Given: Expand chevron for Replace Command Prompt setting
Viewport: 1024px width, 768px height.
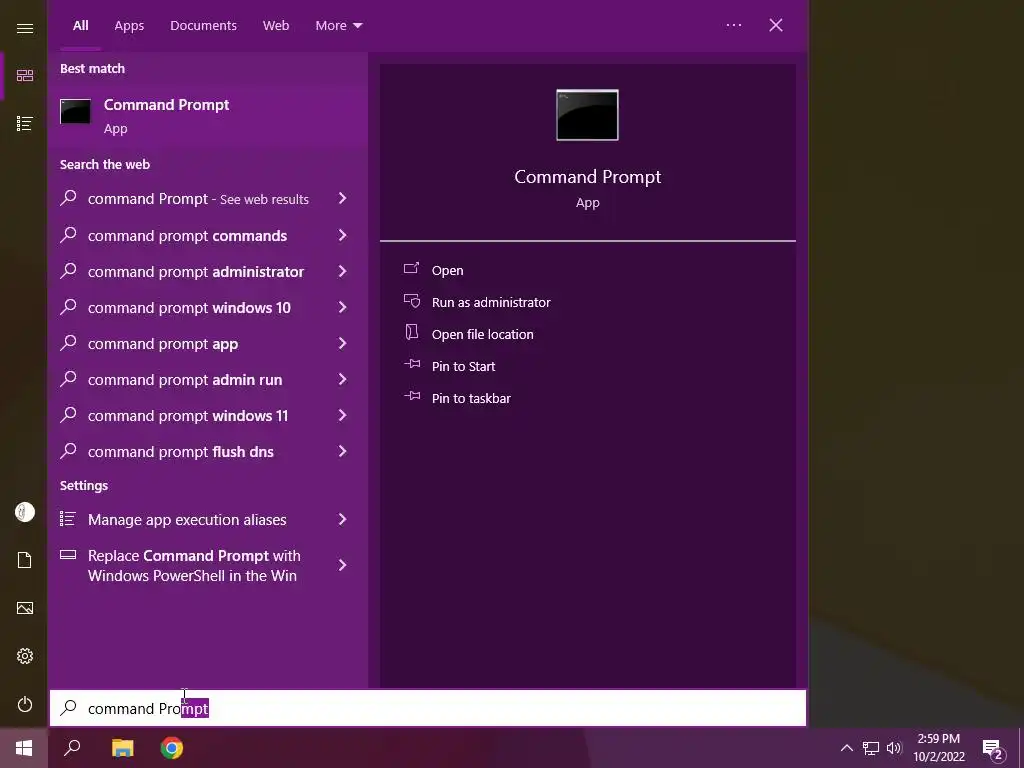Looking at the screenshot, I should pyautogui.click(x=342, y=565).
